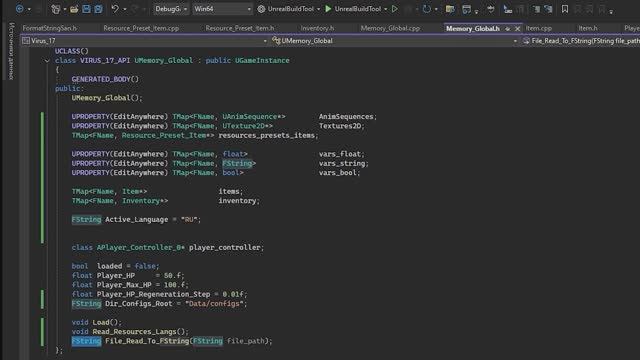Click UGameInstance base class name
This screenshot has width=640, height=360.
click(262, 60)
